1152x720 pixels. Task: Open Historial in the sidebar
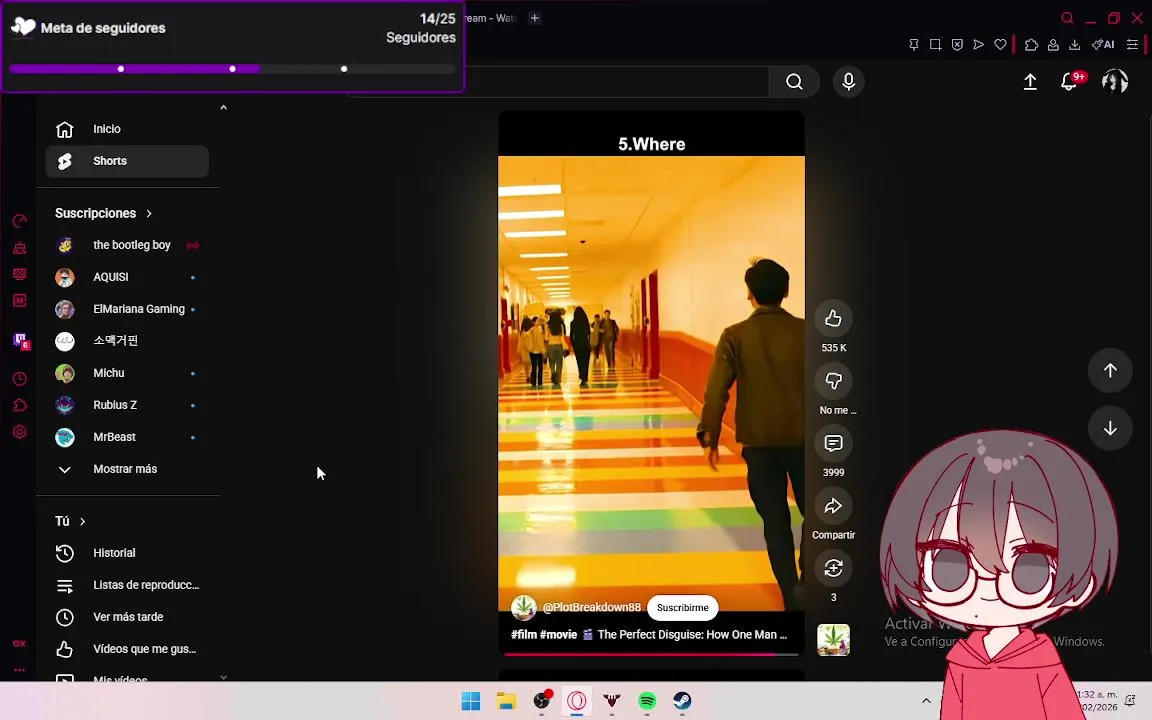(127, 553)
